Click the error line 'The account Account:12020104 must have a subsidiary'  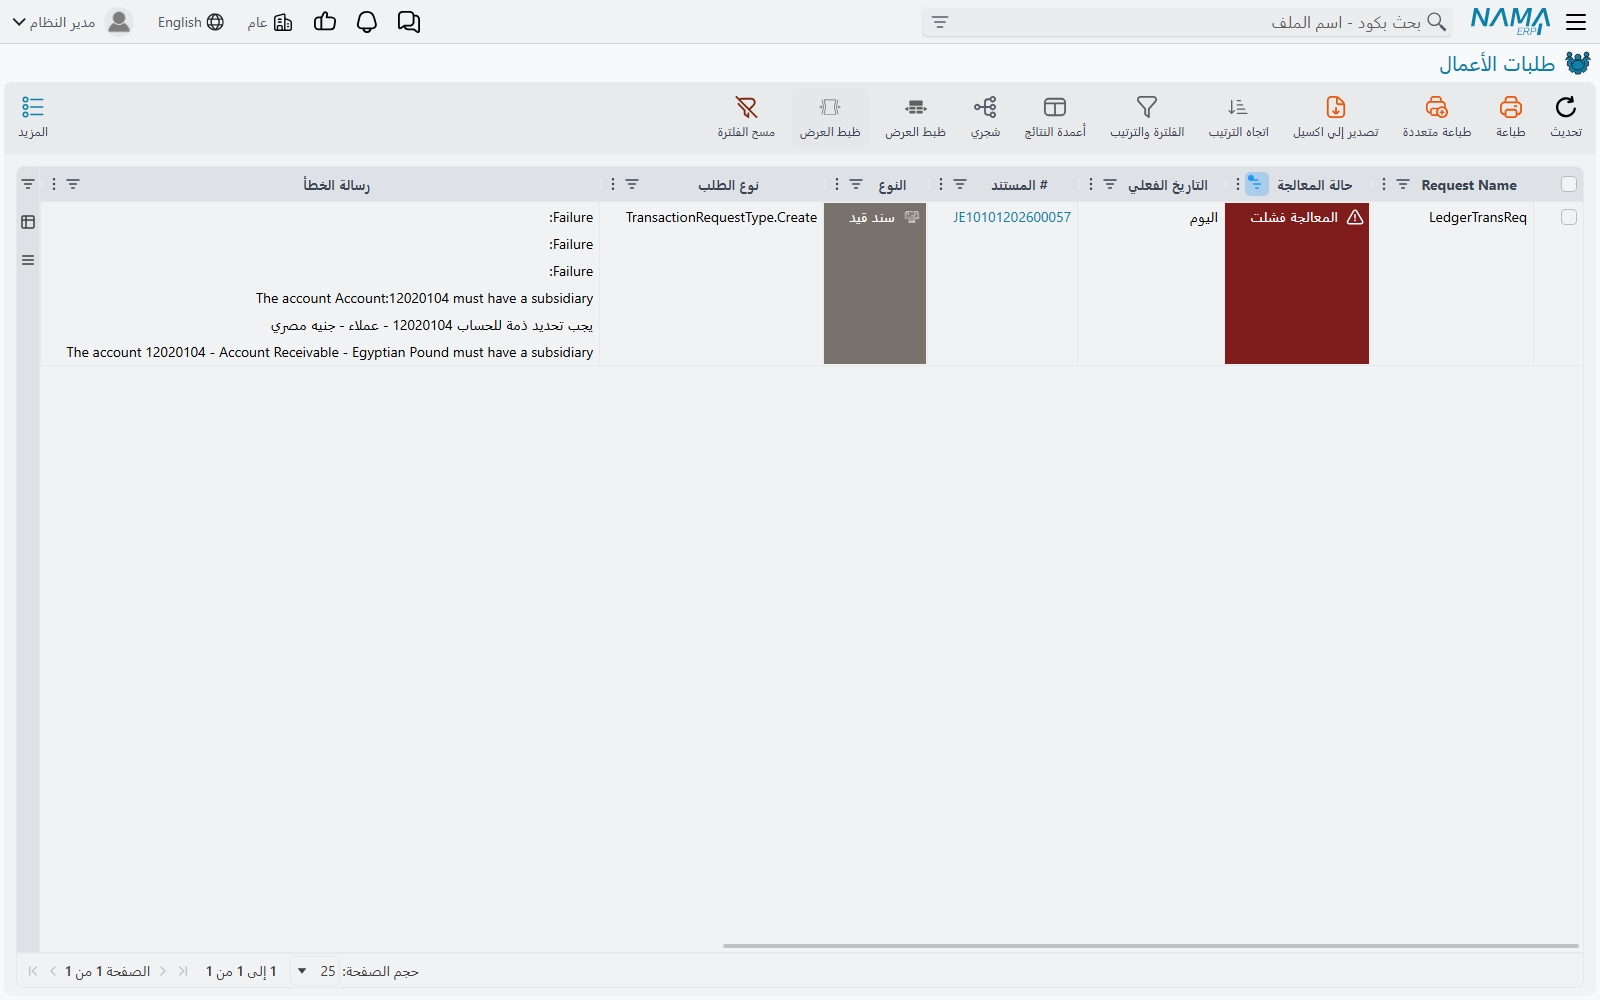[x=424, y=298]
